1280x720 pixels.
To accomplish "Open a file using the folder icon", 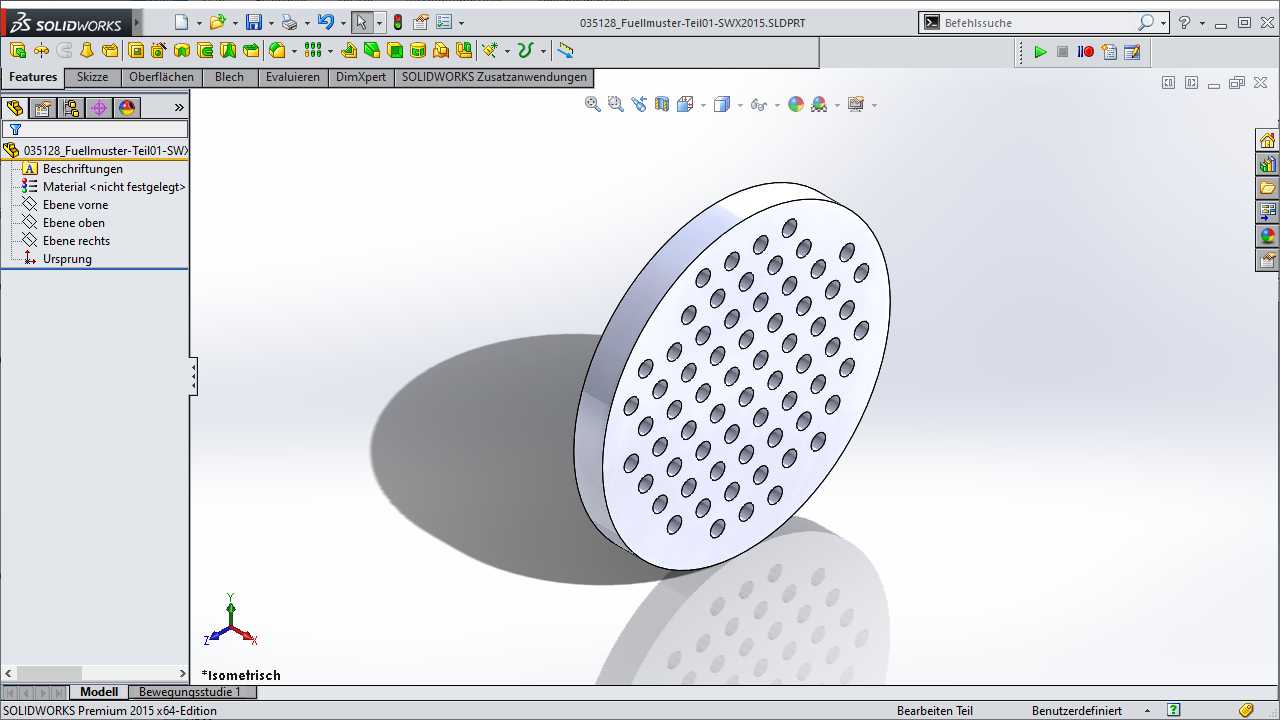I will pos(217,22).
